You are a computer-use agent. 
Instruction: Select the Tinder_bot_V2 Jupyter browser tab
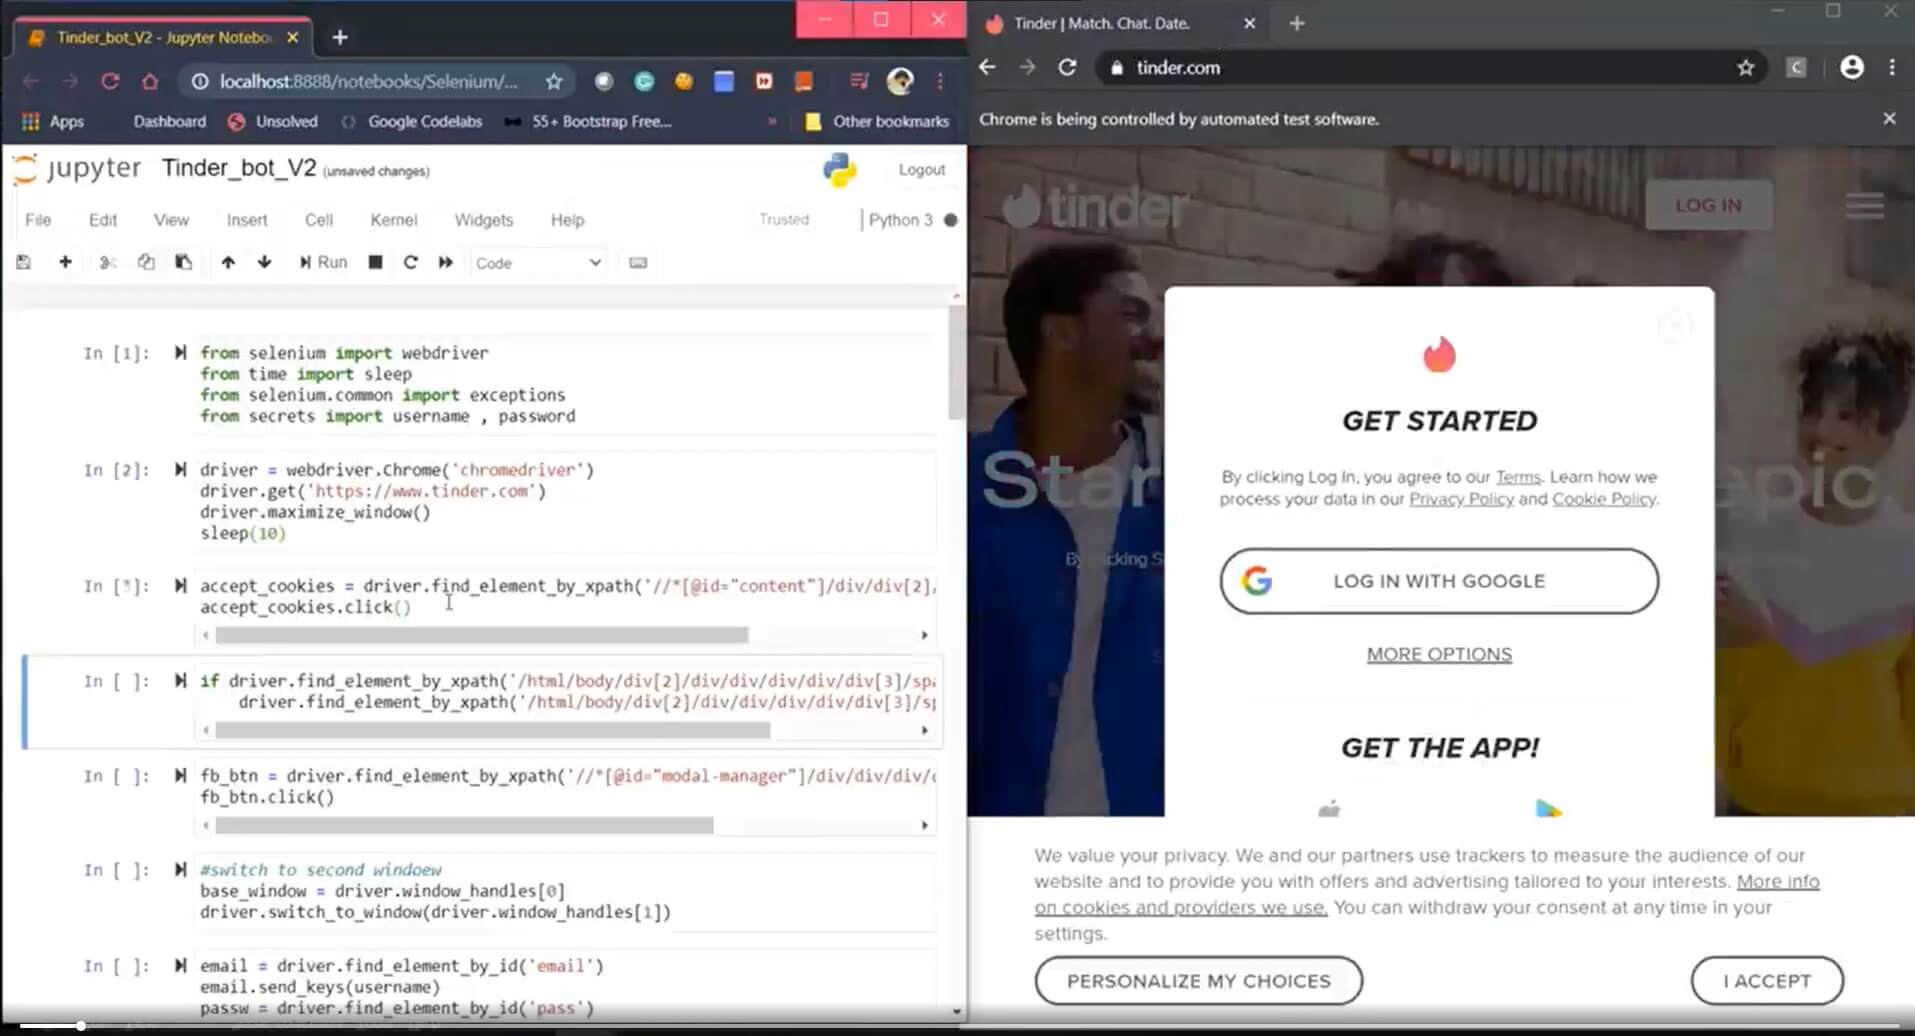162,37
